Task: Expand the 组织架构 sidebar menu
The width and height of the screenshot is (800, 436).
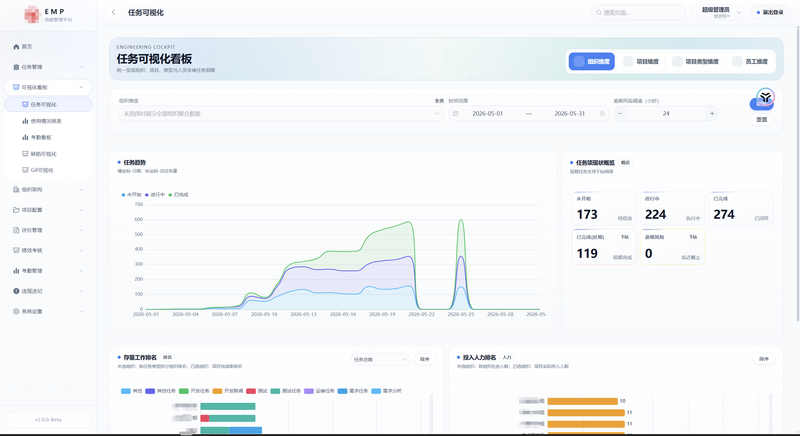Action: pos(48,189)
